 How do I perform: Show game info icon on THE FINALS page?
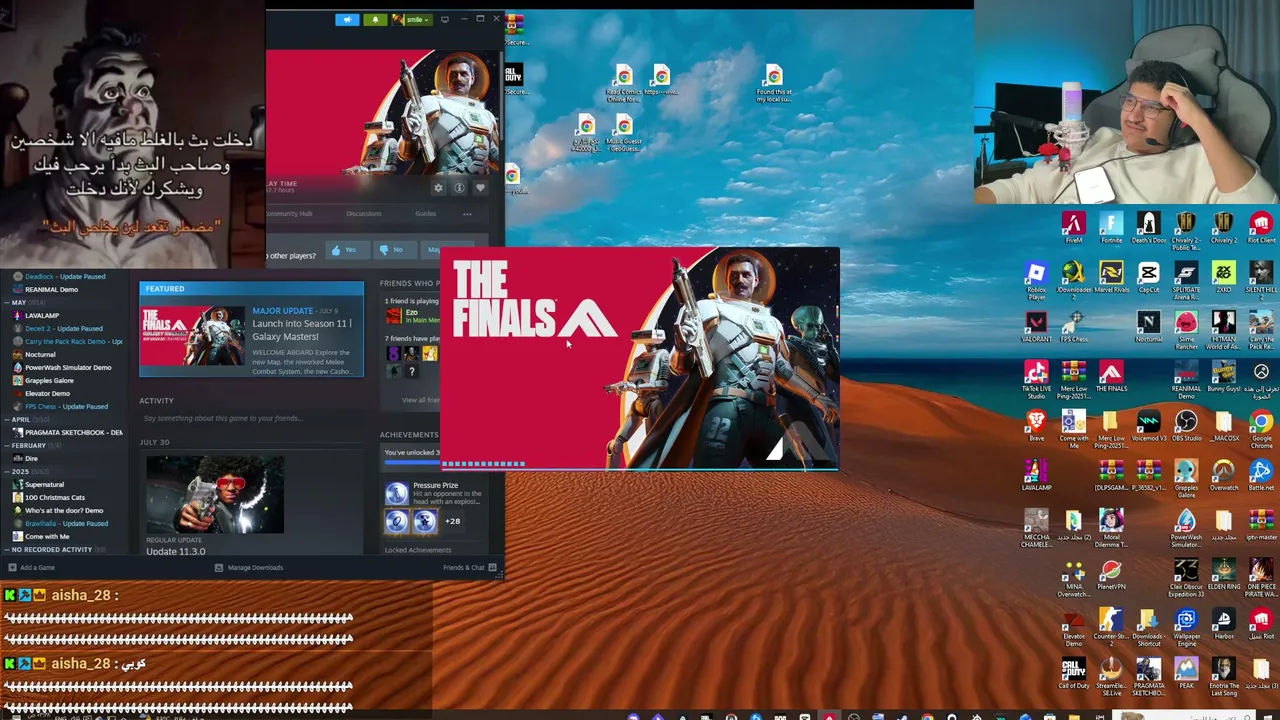coord(459,188)
